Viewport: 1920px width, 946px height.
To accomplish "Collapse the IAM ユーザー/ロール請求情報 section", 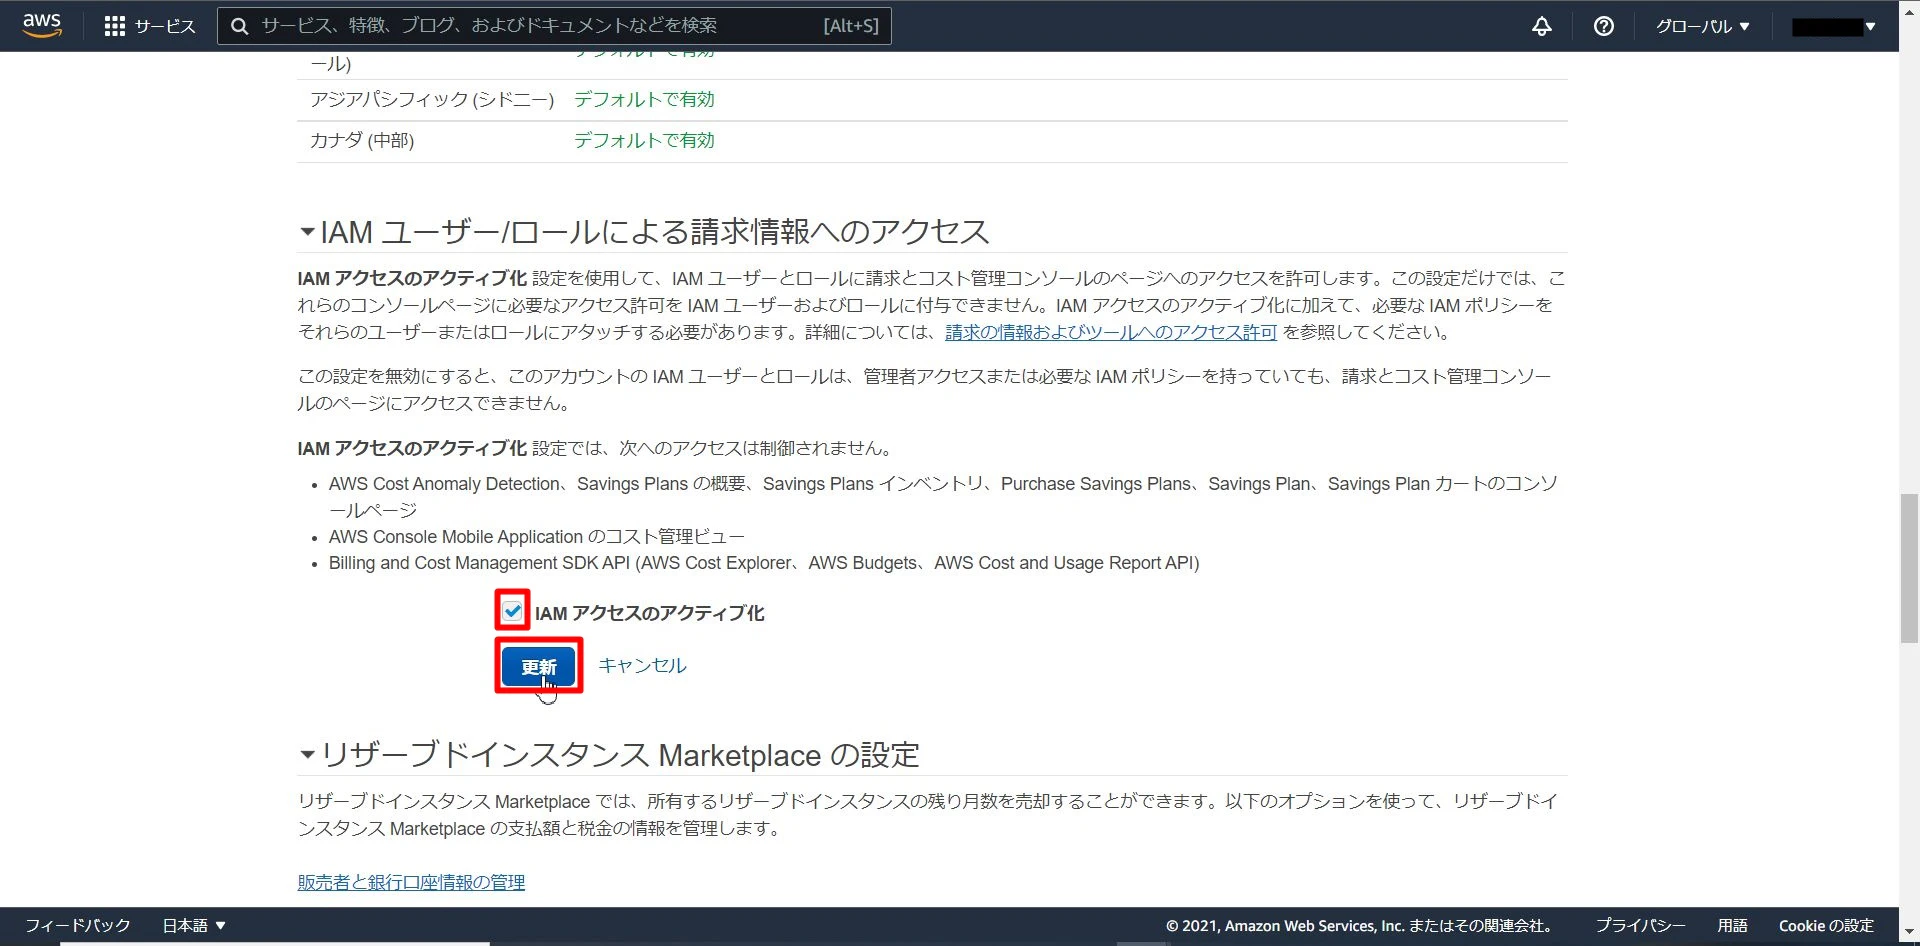I will 307,232.
